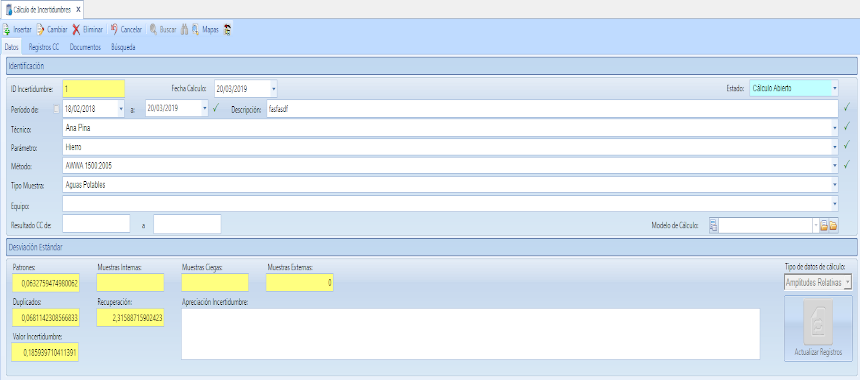Open the Período de start date dropdown
Screen dimensions: 860x380
pyautogui.click(x=121, y=109)
